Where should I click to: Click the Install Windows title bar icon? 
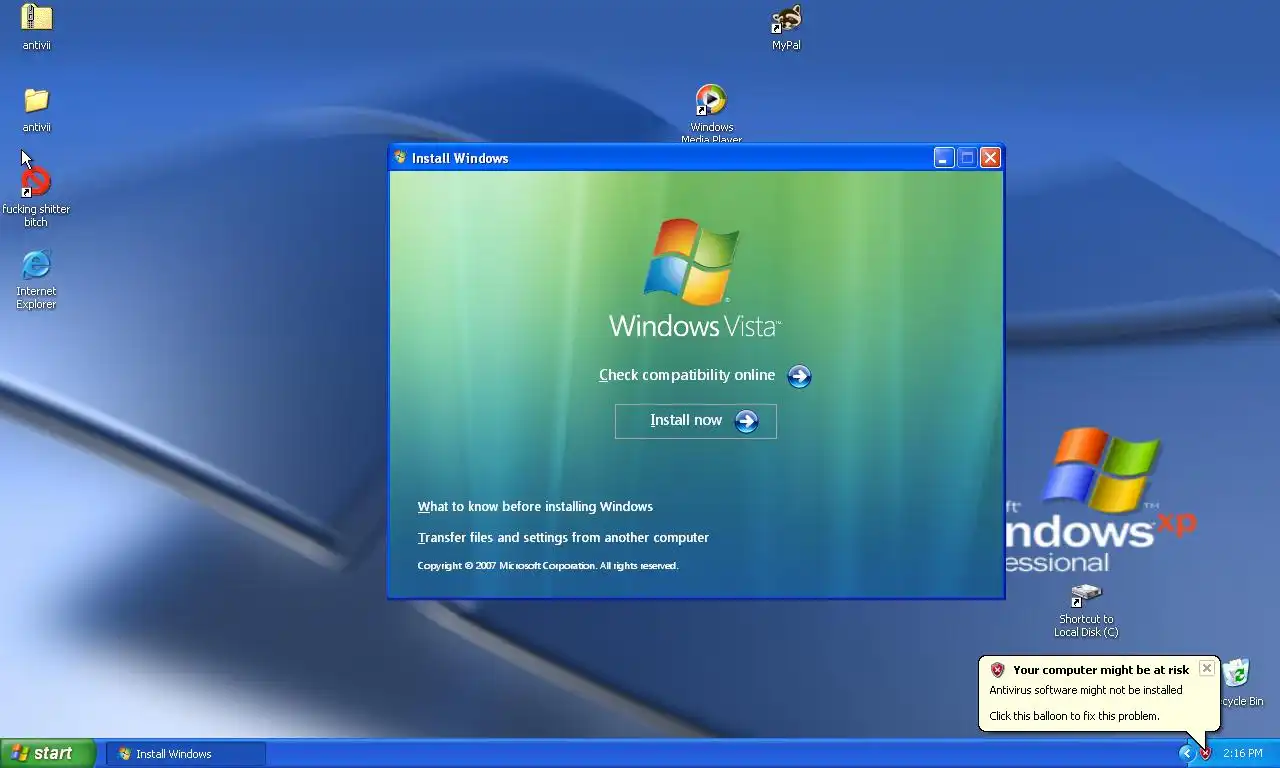pyautogui.click(x=400, y=158)
